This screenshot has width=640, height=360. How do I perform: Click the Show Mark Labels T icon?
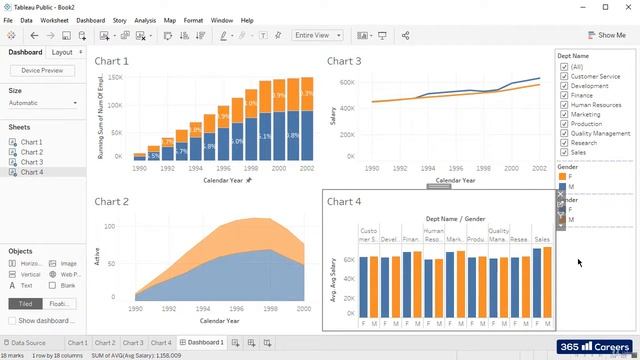[x=263, y=36]
